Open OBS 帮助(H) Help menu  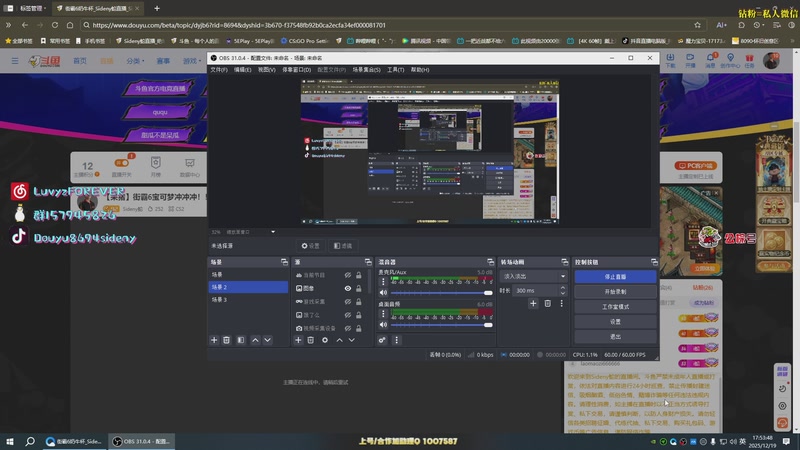click(x=420, y=69)
